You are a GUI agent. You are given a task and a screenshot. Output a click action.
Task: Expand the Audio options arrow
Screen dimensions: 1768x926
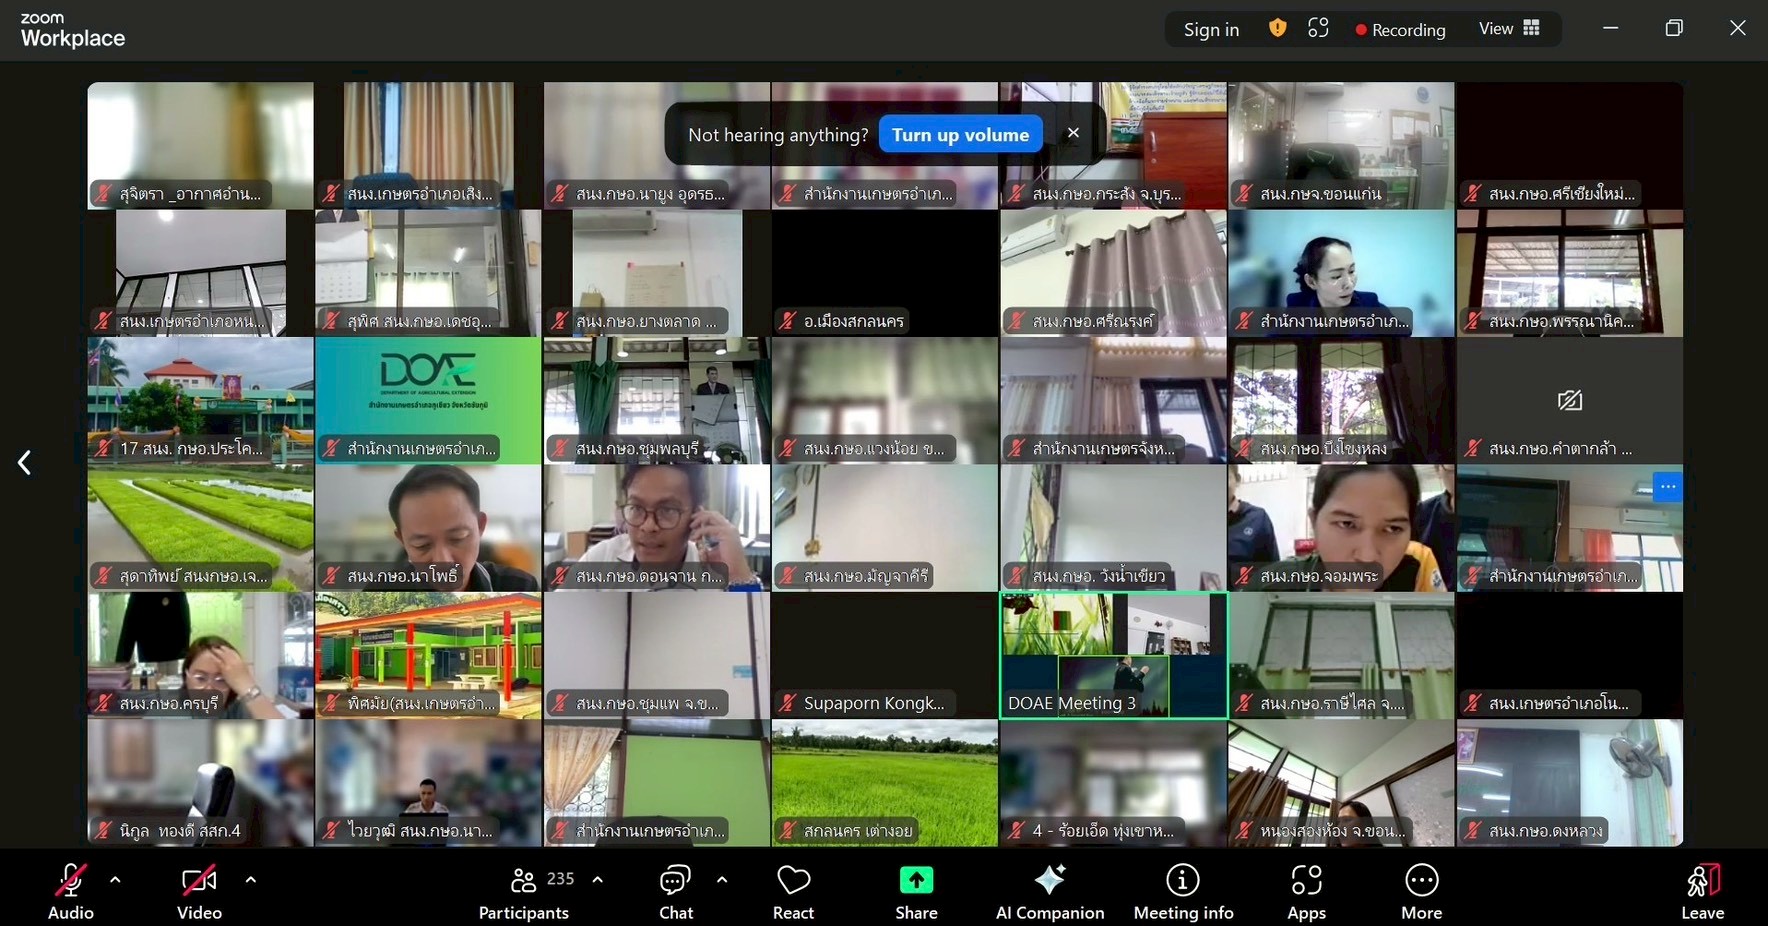click(x=115, y=880)
